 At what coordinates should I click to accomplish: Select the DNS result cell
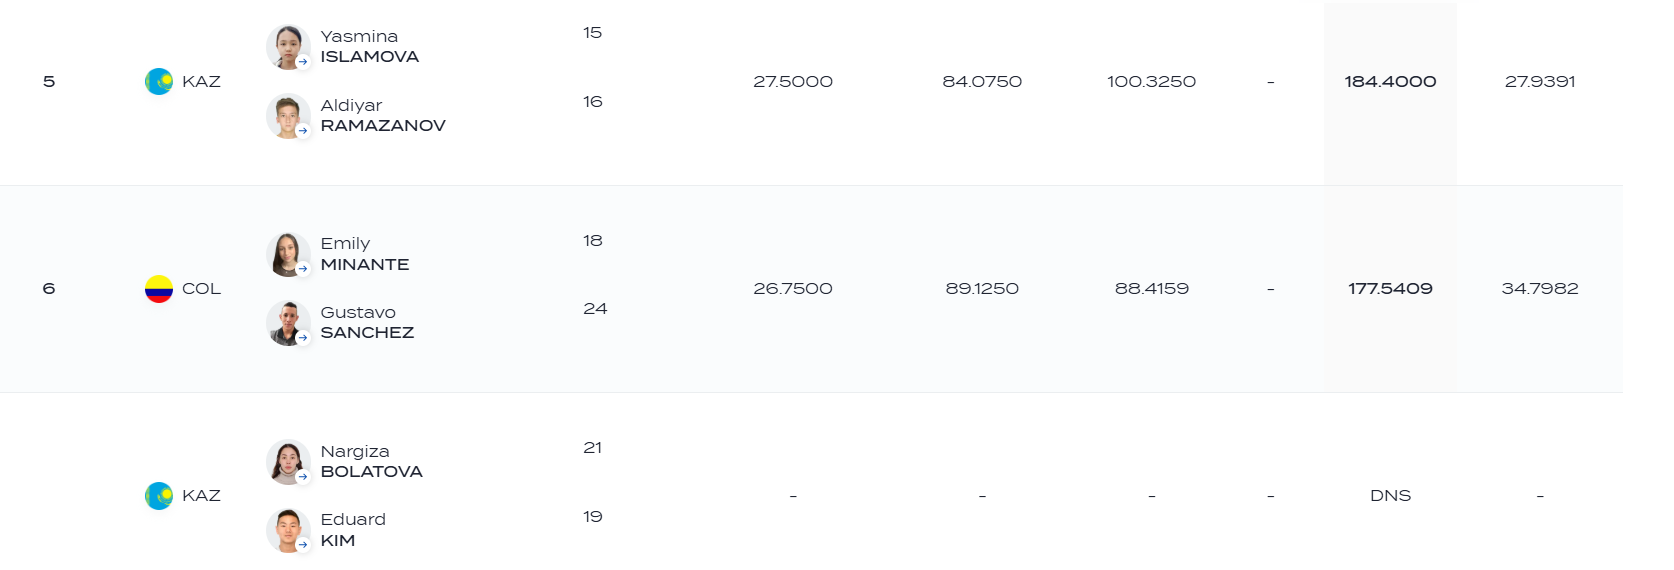[x=1390, y=496]
